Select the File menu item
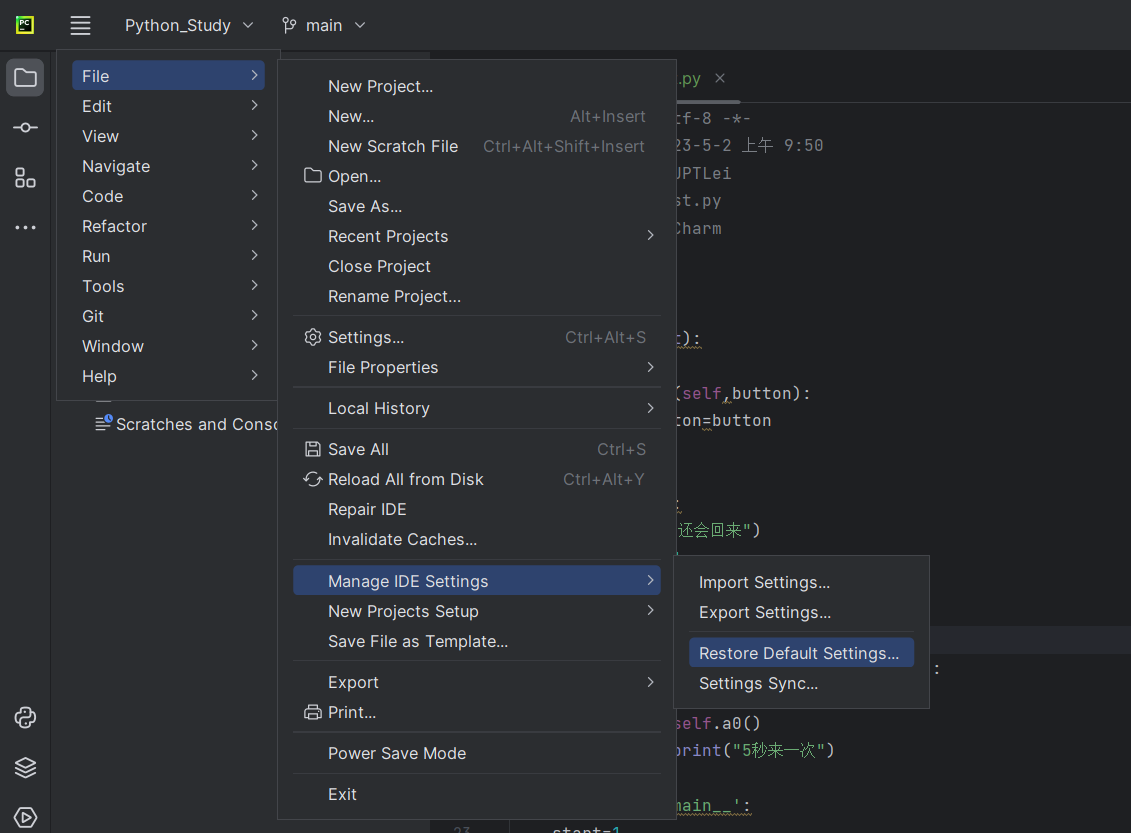 pos(168,76)
